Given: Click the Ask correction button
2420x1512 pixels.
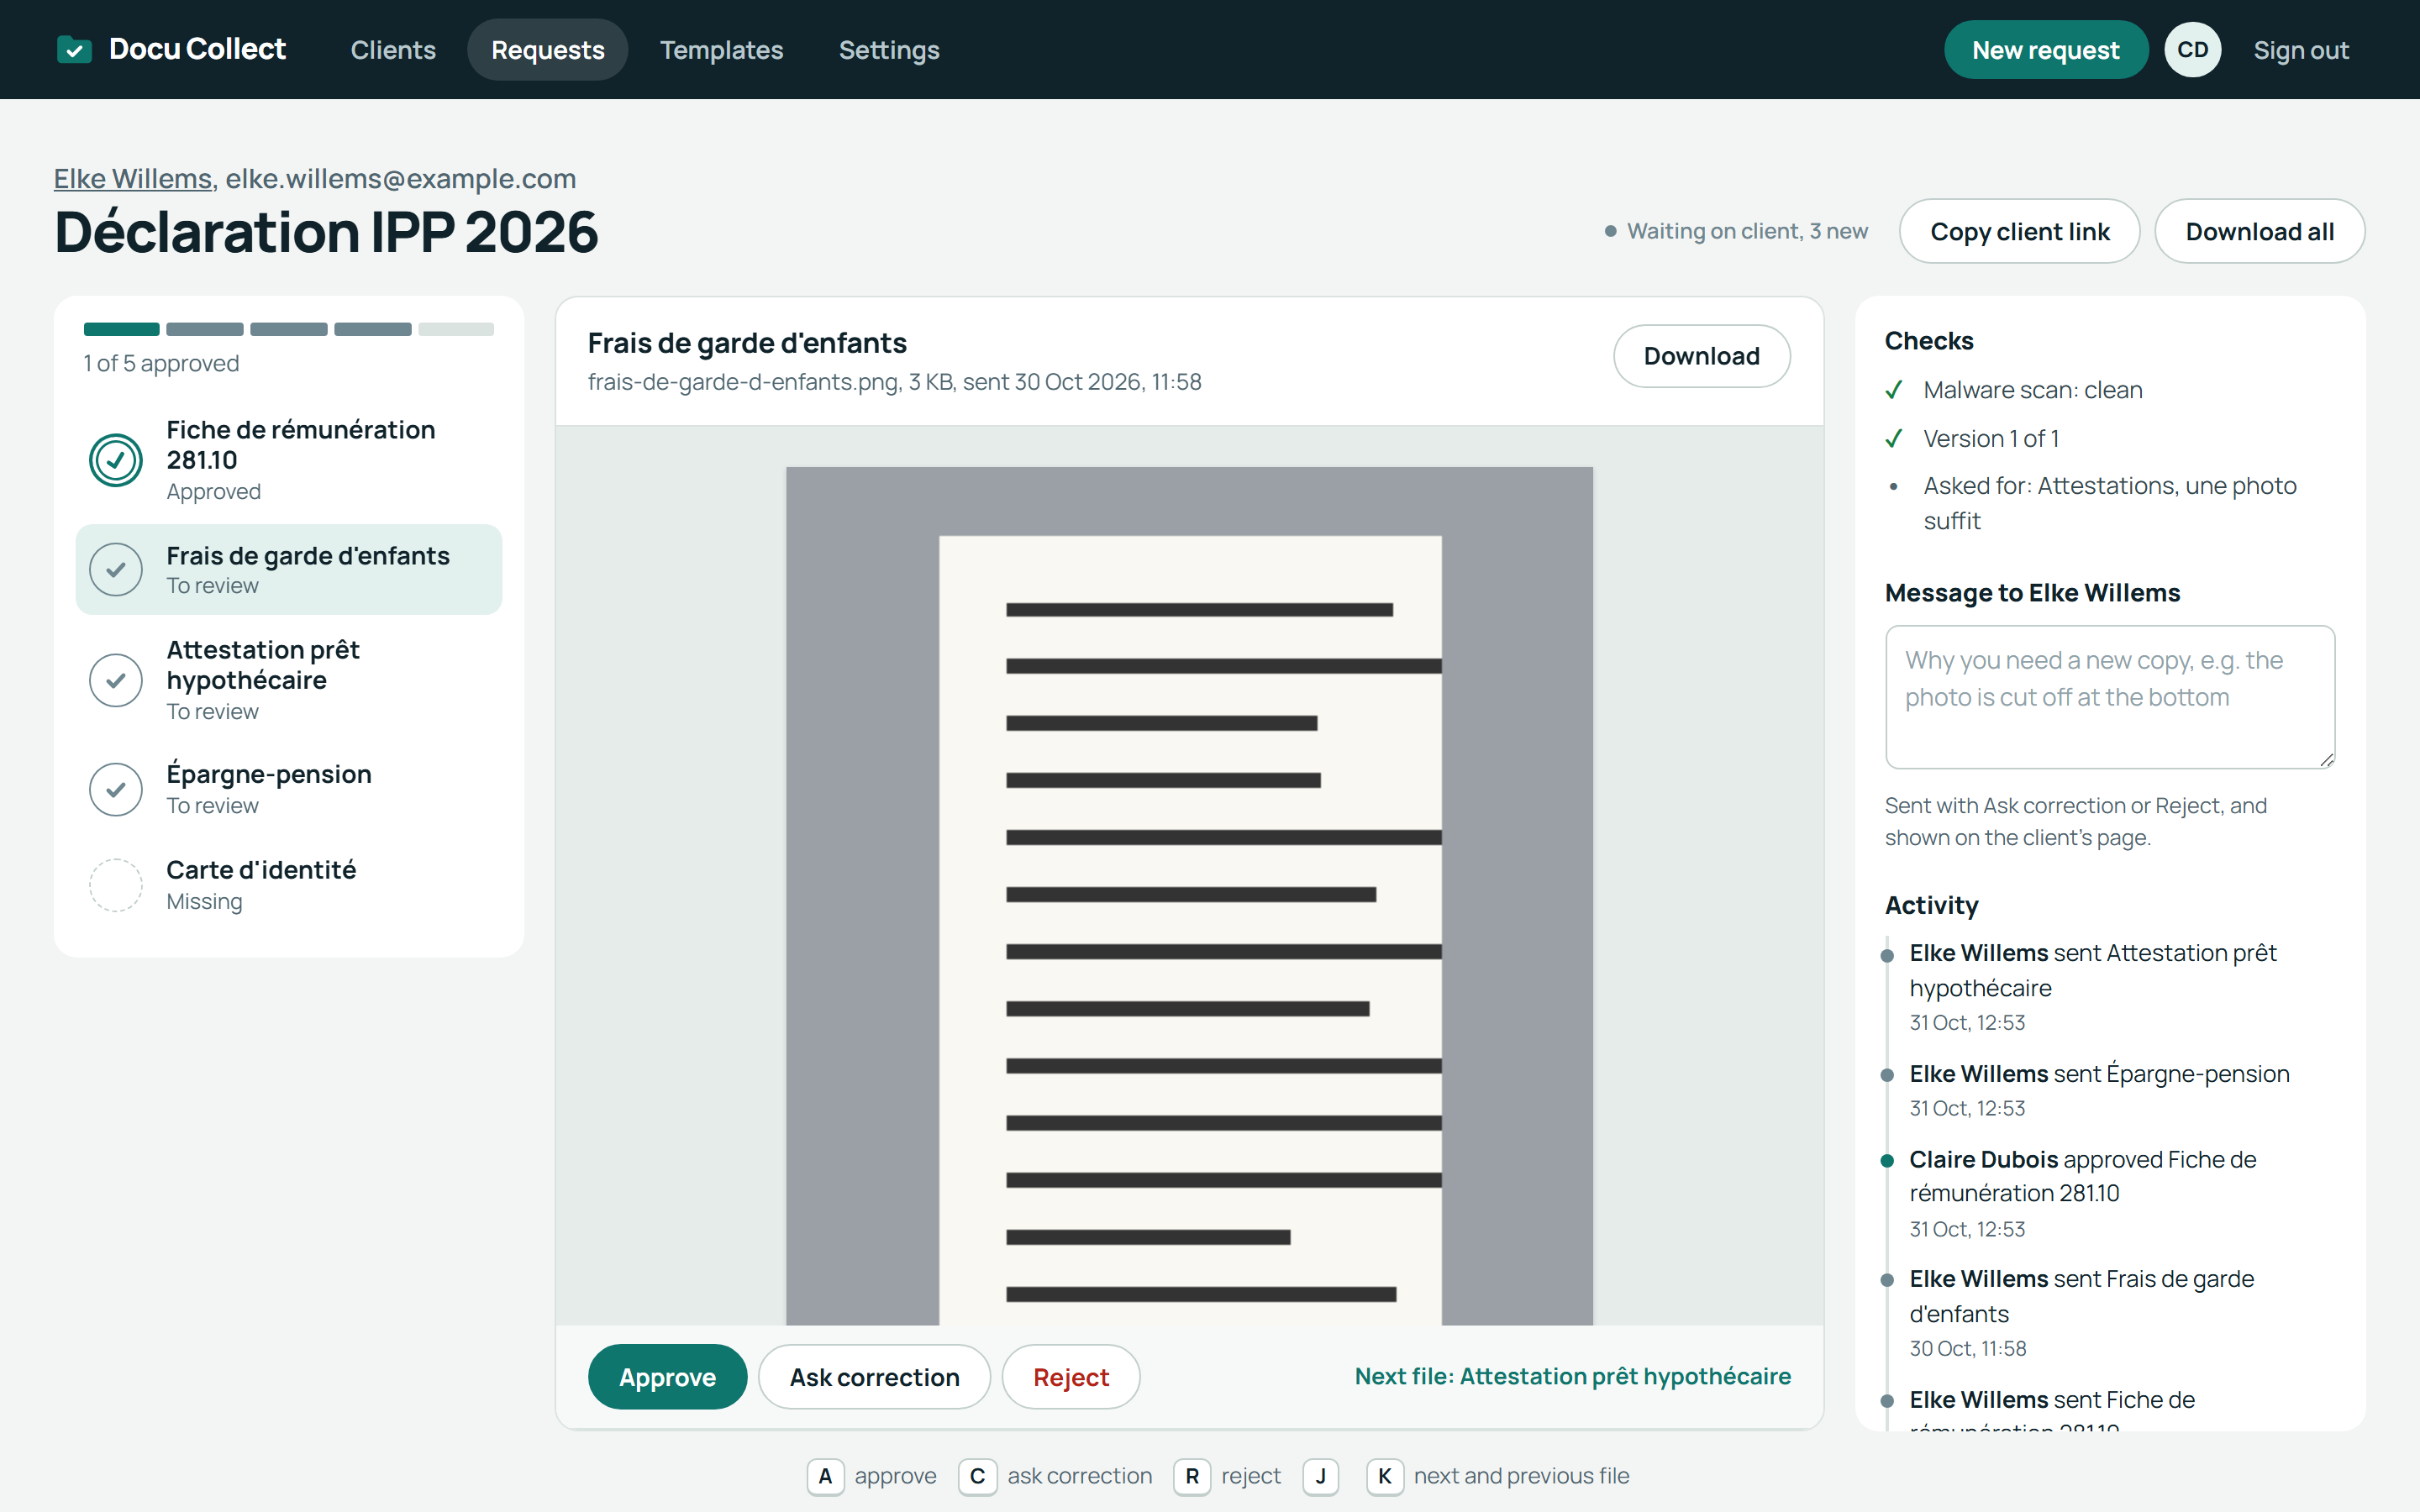Looking at the screenshot, I should click(874, 1377).
